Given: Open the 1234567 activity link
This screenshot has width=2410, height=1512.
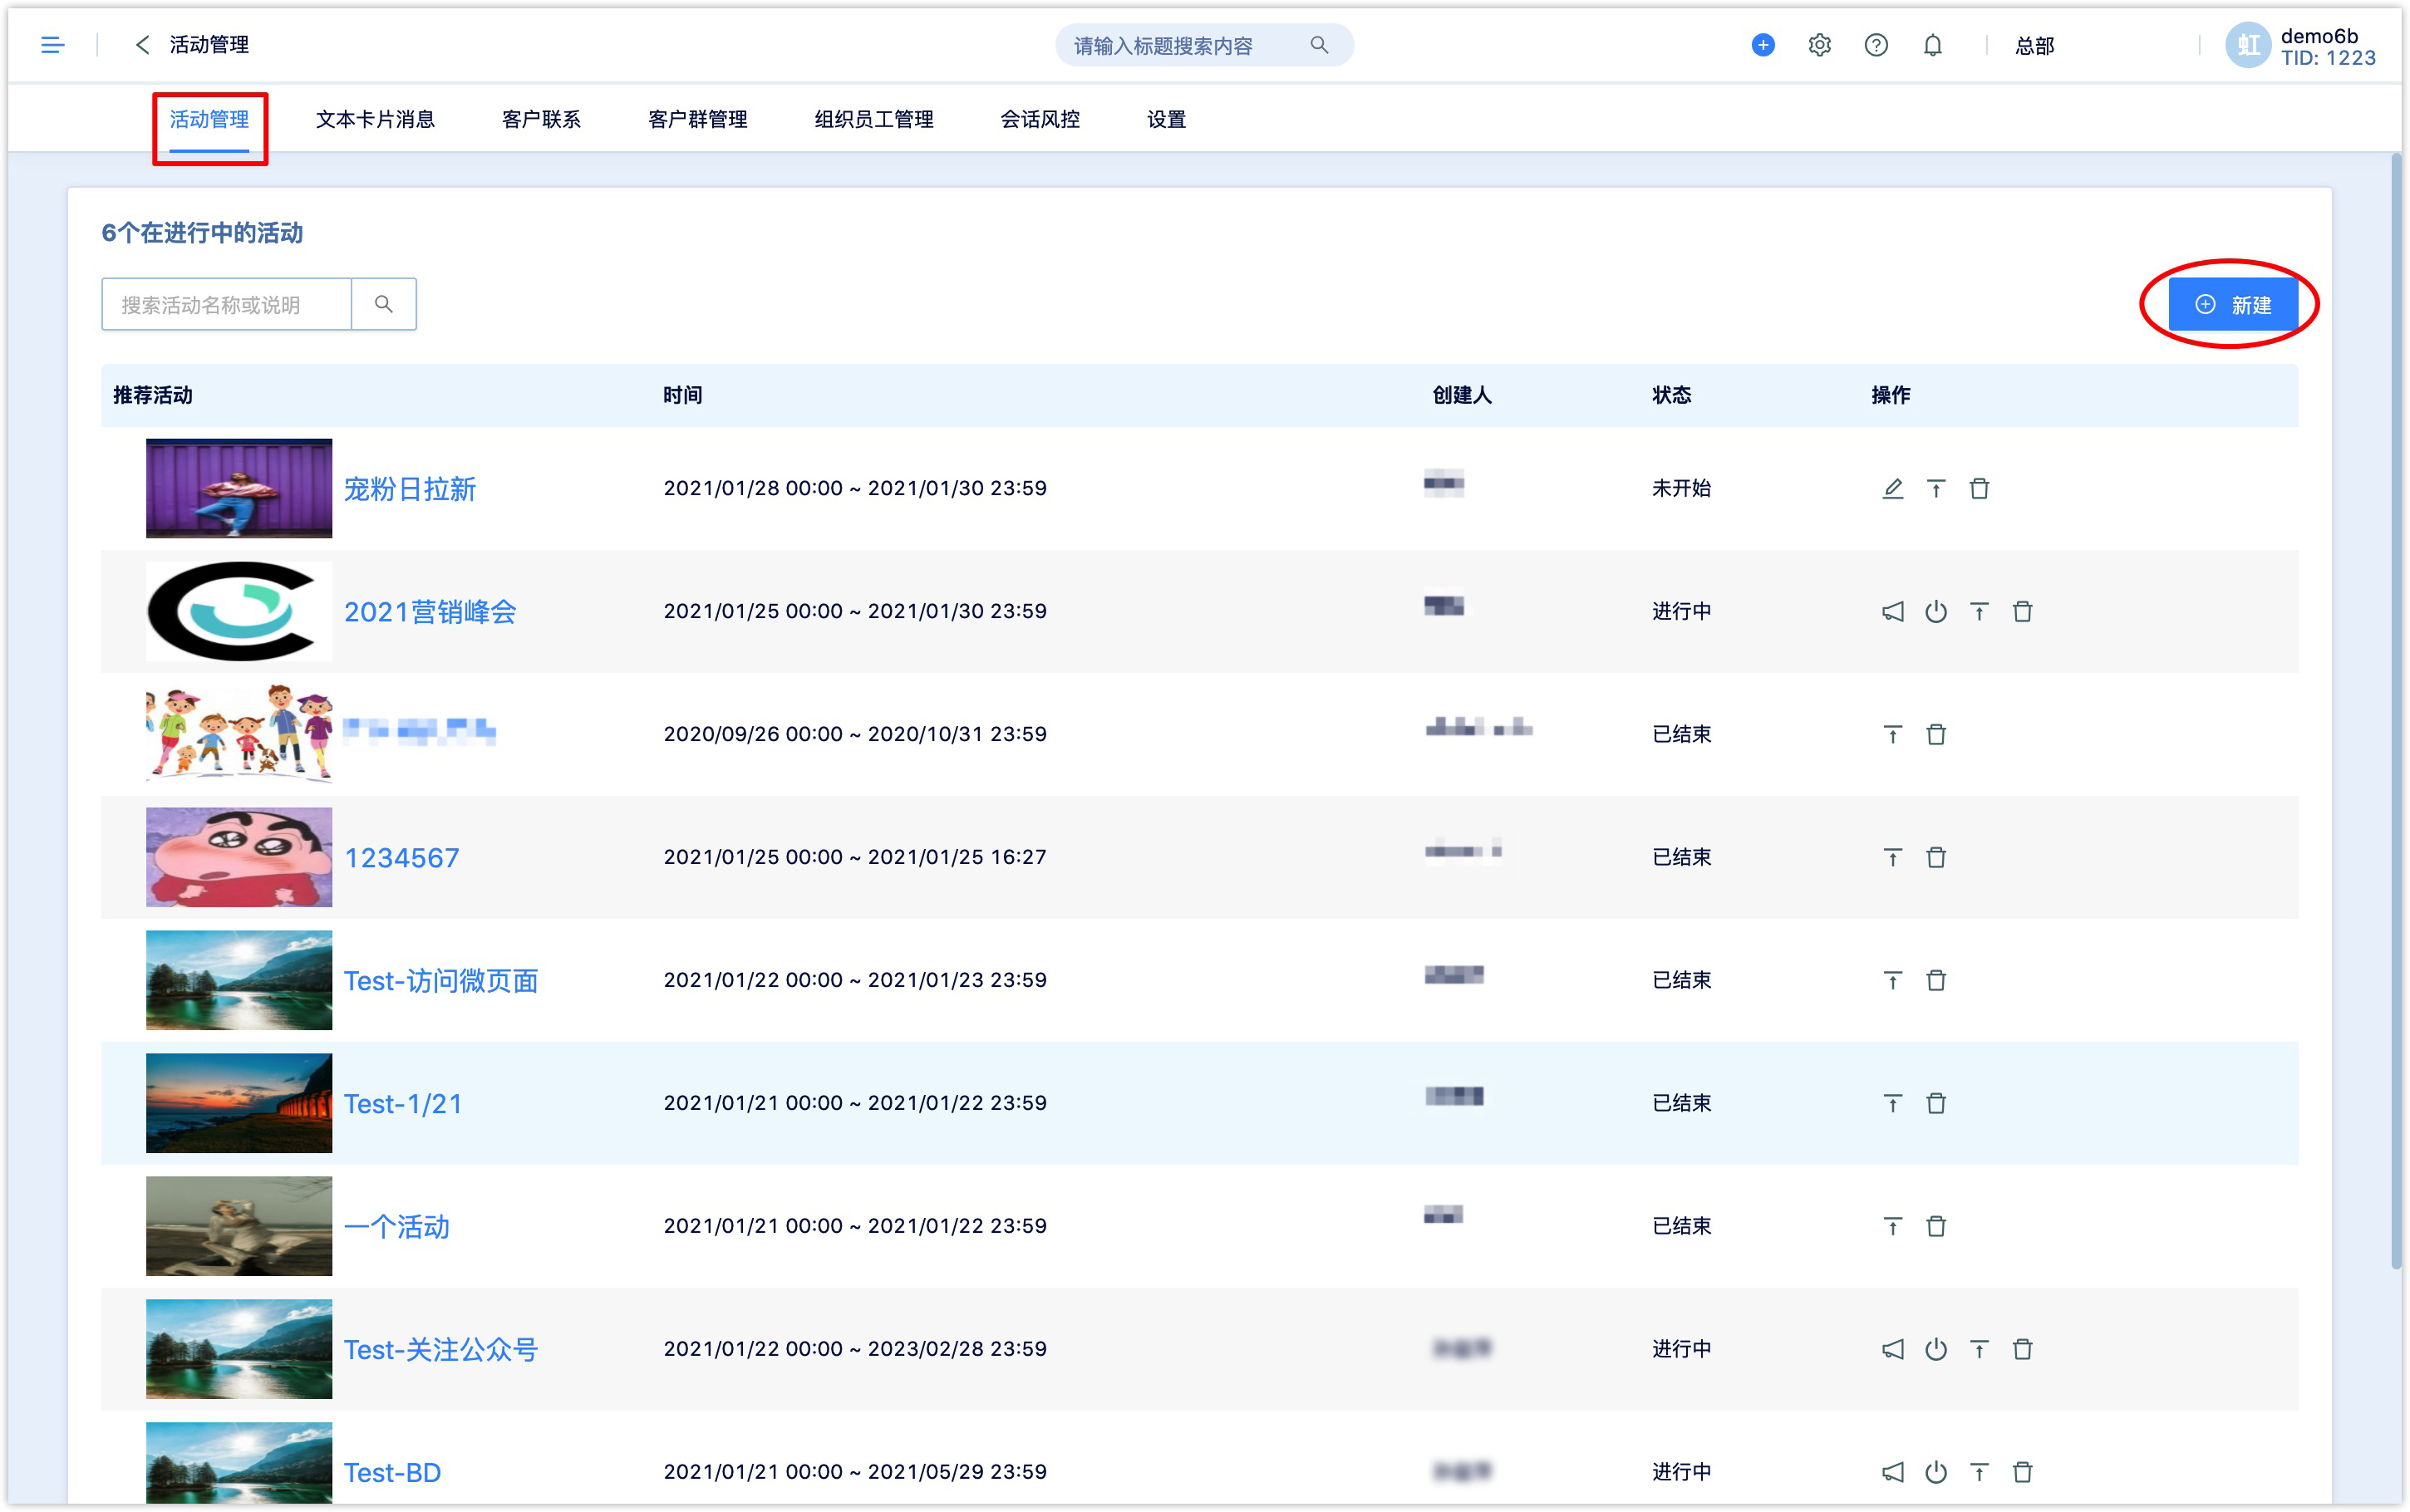Looking at the screenshot, I should point(401,858).
